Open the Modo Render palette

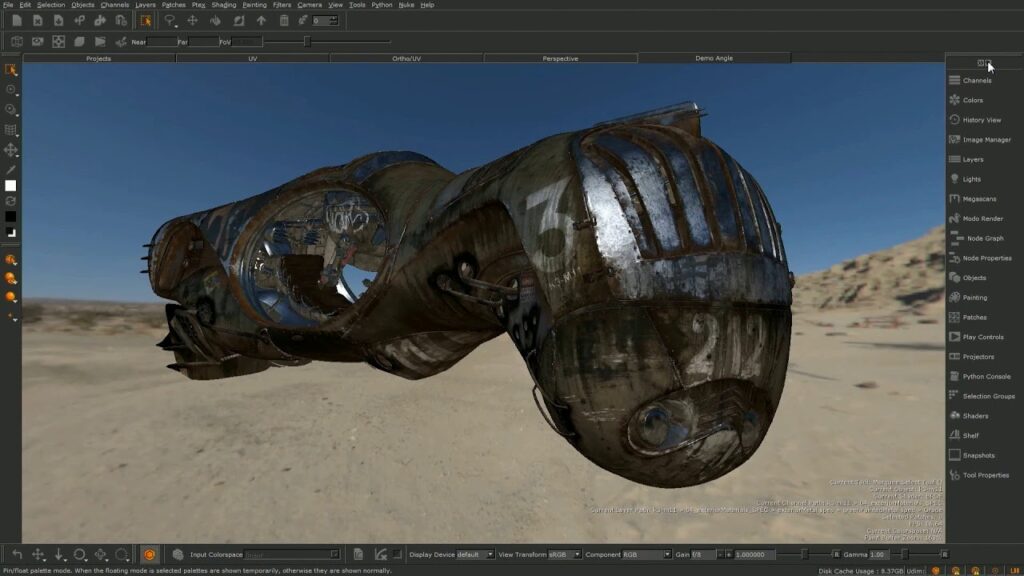point(982,218)
